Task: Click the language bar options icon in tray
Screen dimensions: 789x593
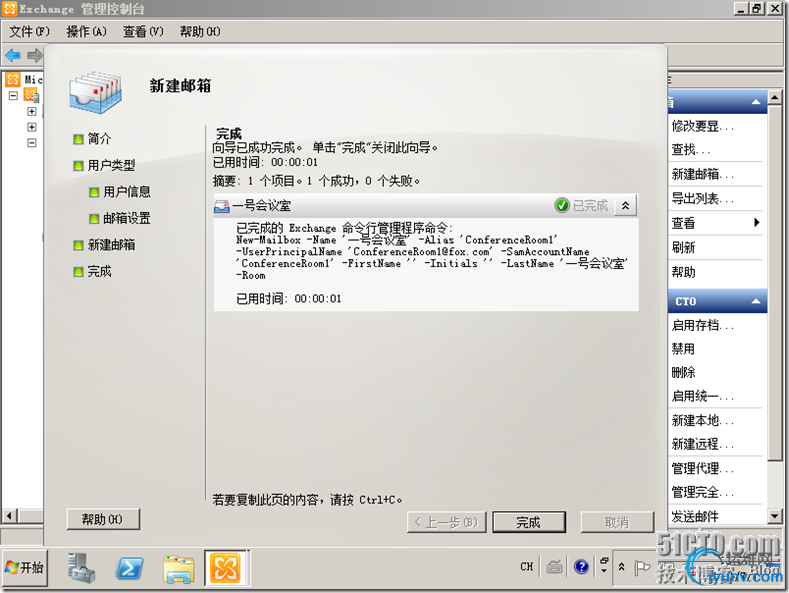Action: (x=604, y=565)
